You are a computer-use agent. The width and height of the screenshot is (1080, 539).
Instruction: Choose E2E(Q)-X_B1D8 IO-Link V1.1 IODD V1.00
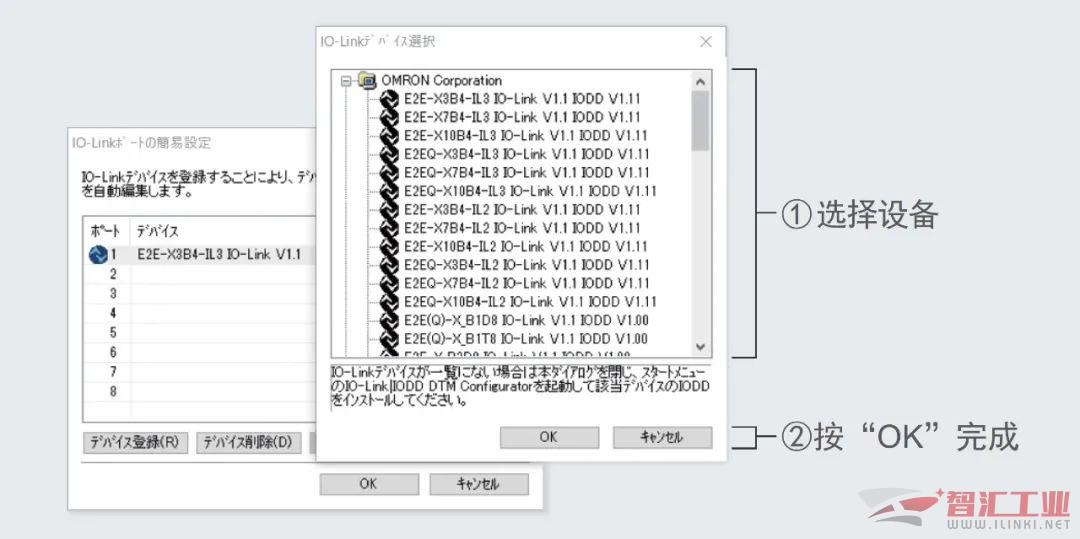pyautogui.click(x=526, y=321)
